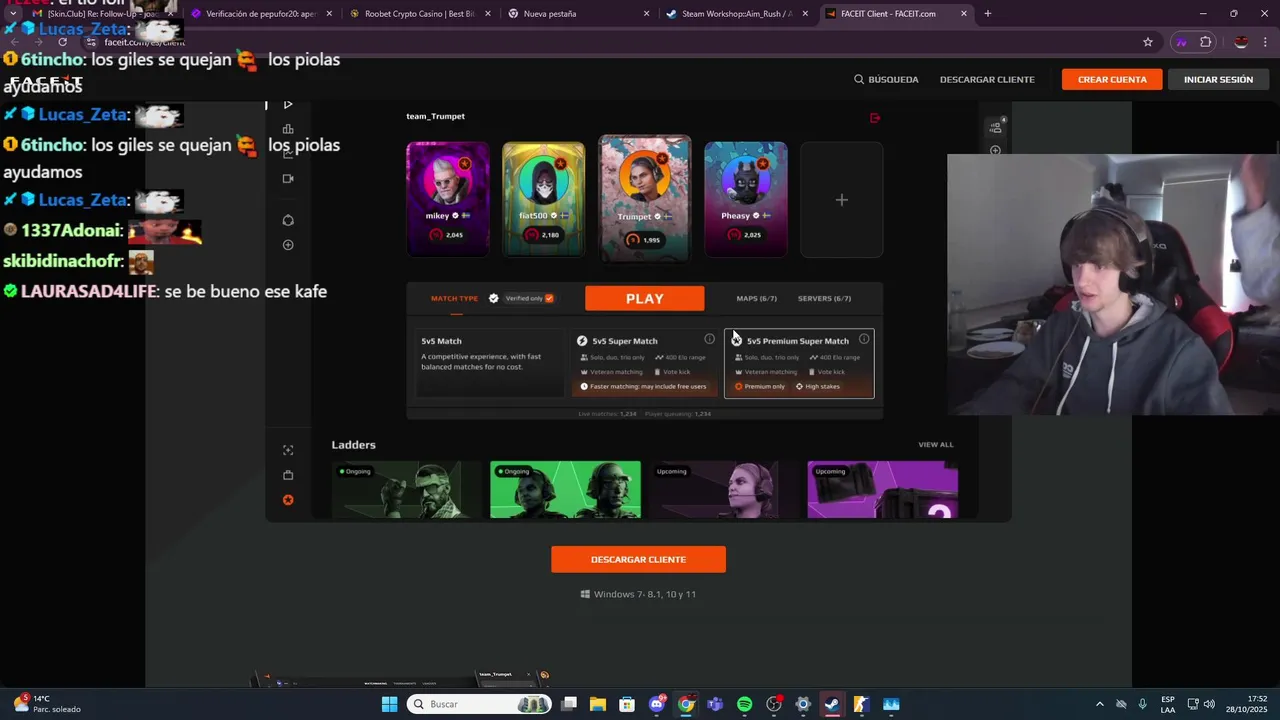The image size is (1280, 720).
Task: Open the purple Upcoming ladder thumbnail
Action: pos(882,490)
